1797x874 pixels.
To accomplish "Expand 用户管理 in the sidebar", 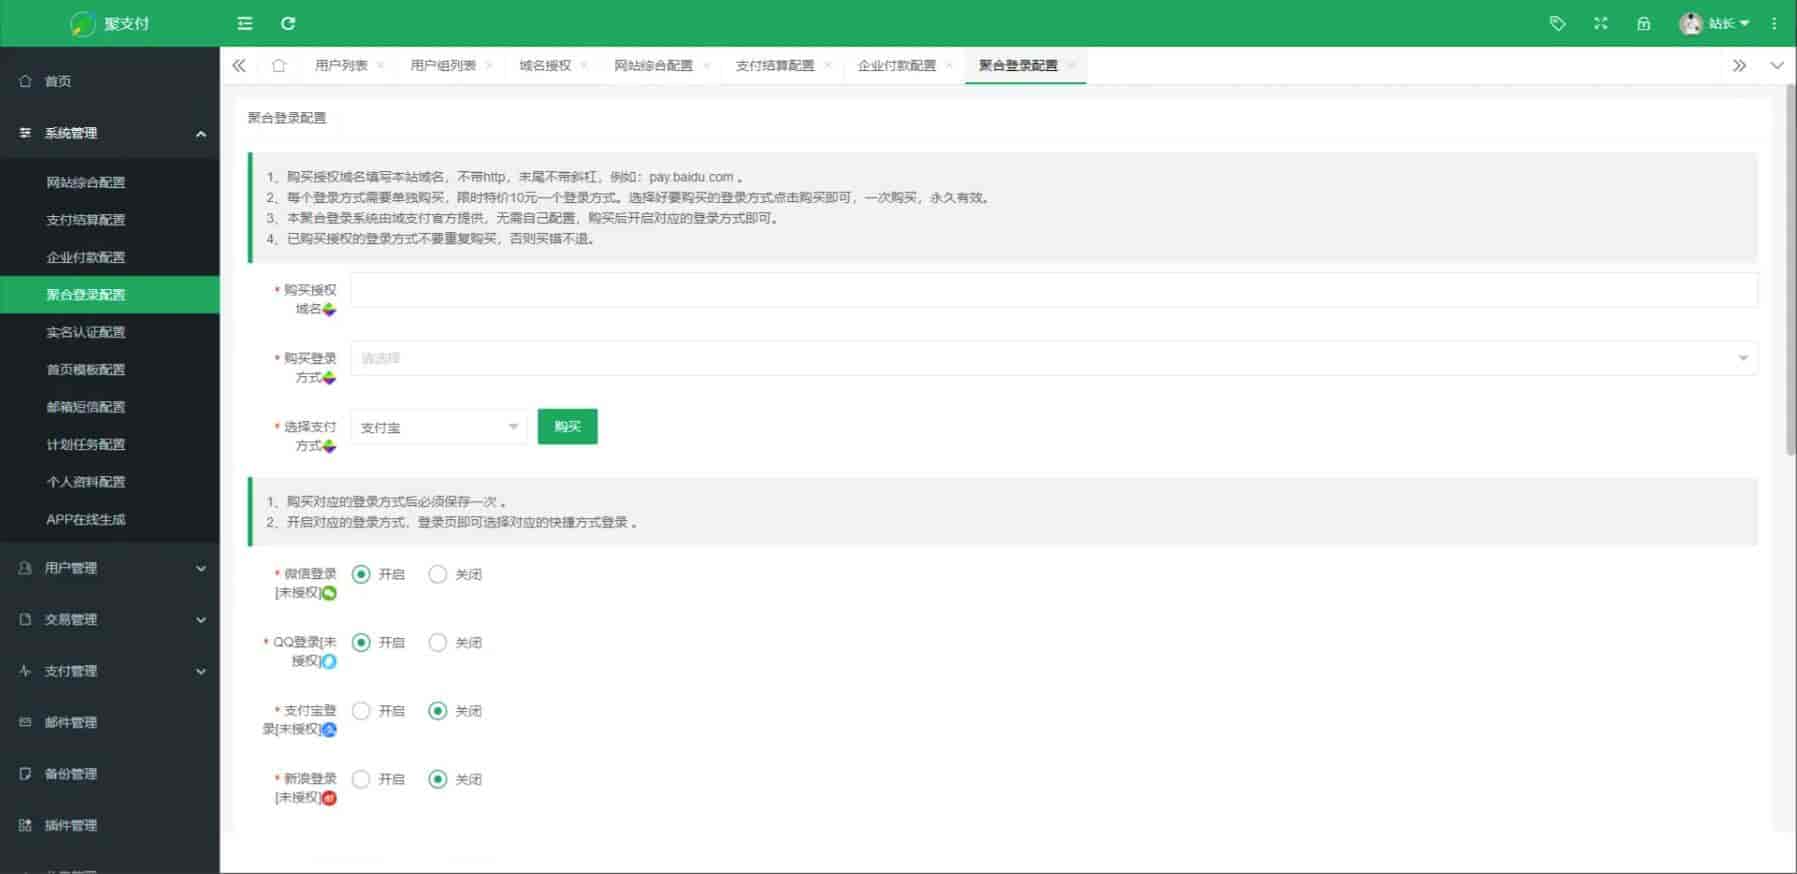I will 110,568.
